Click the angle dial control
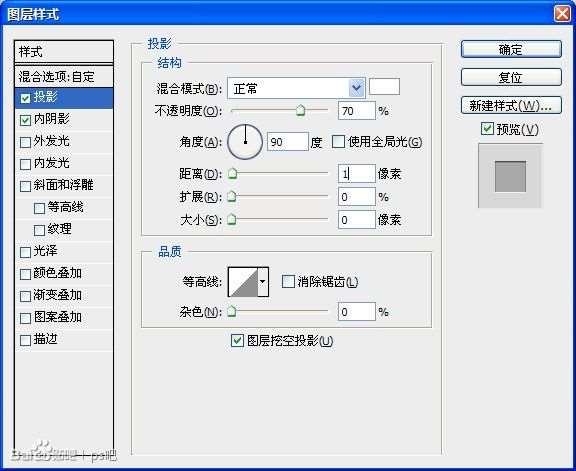This screenshot has width=576, height=471. (245, 142)
